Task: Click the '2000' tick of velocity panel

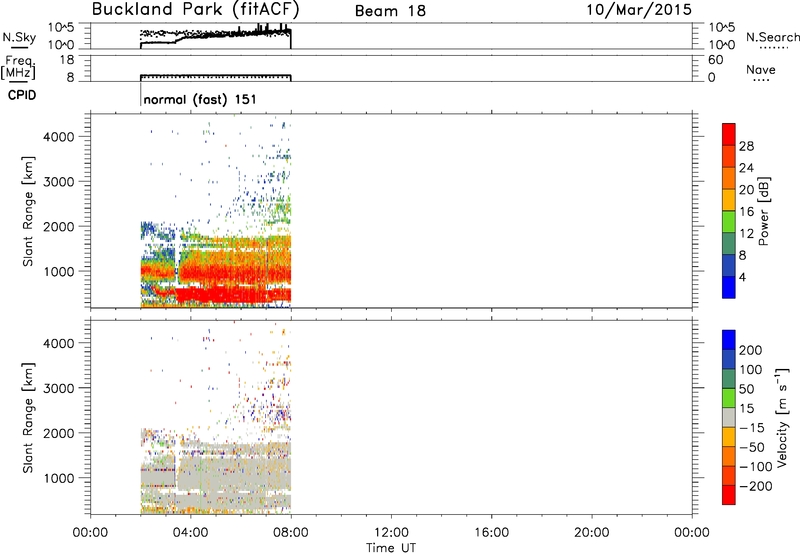Action: coord(59,433)
